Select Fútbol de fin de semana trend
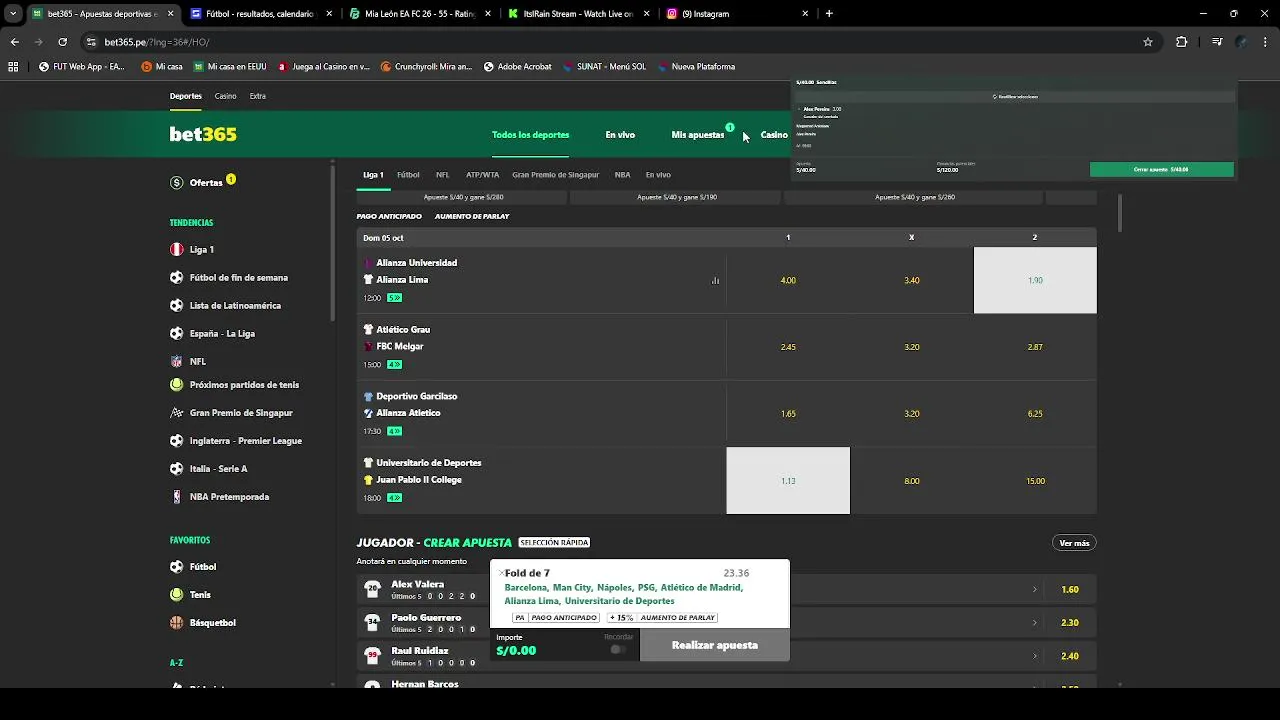This screenshot has width=1280, height=720. coord(238,278)
